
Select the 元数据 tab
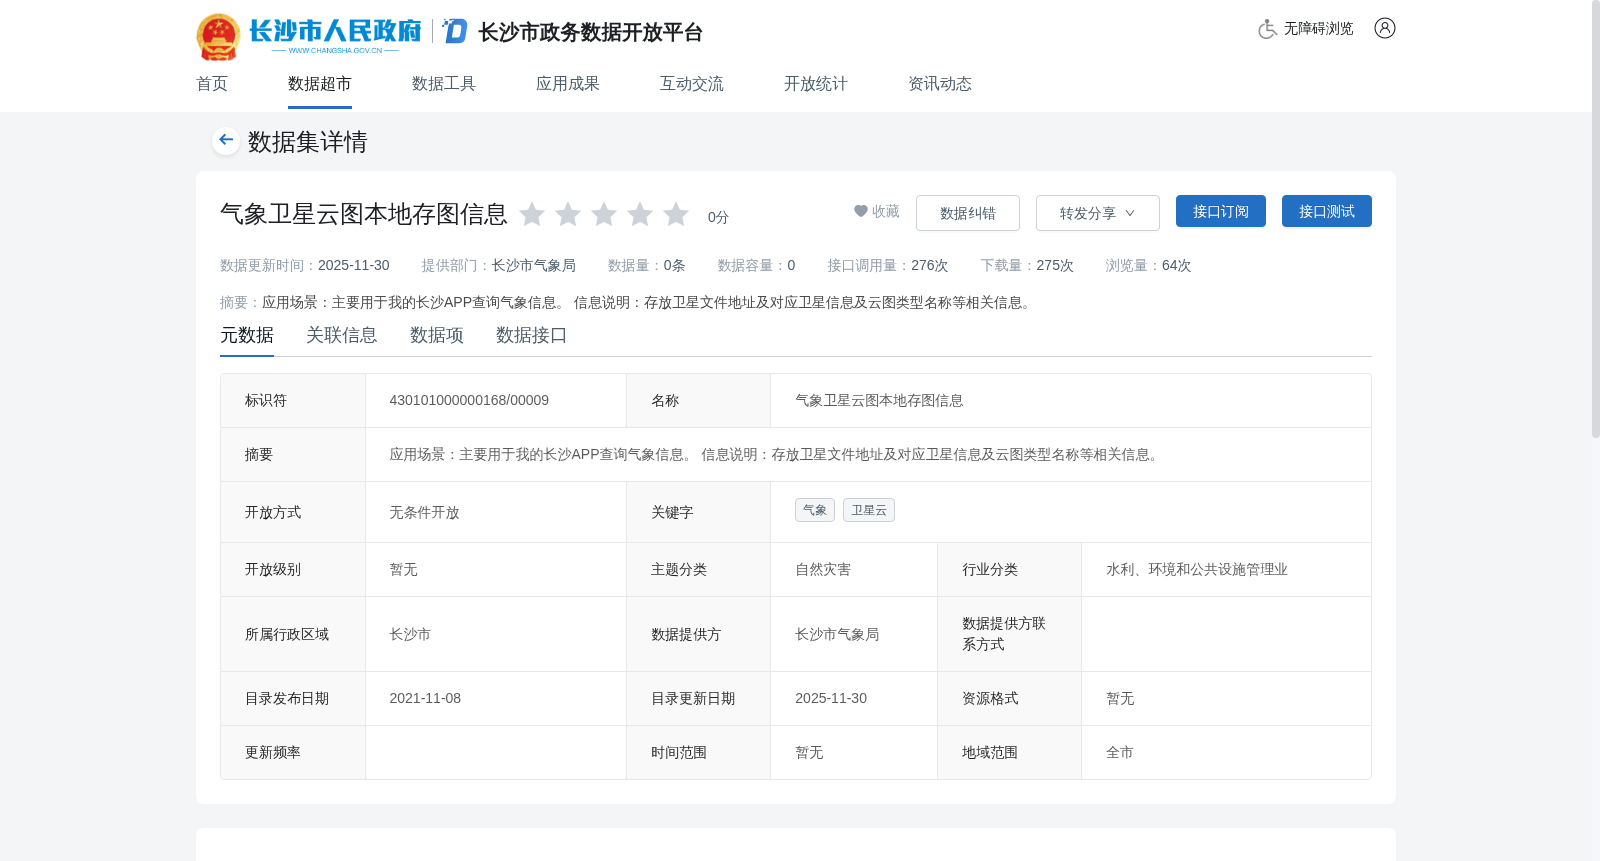[247, 335]
